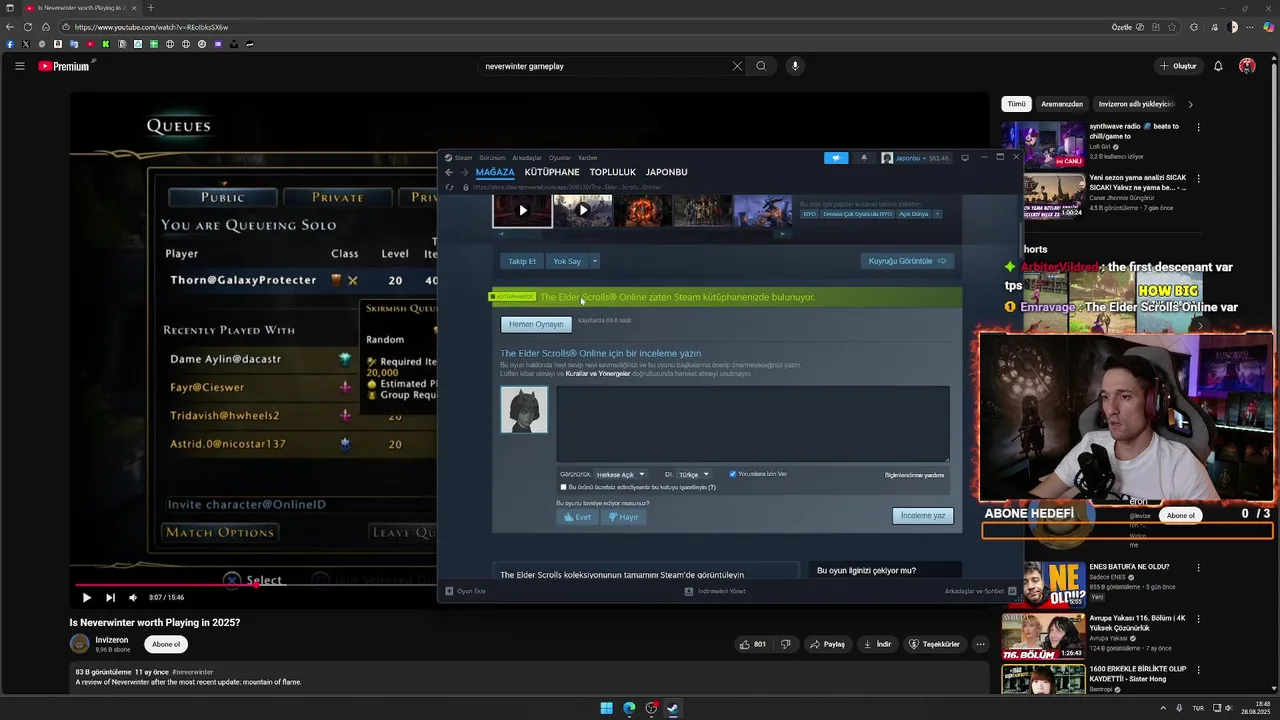Image resolution: width=1280 pixels, height=720 pixels.
Task: Open the Facebook bookmark in the bookmarks bar
Action: (x=10, y=44)
